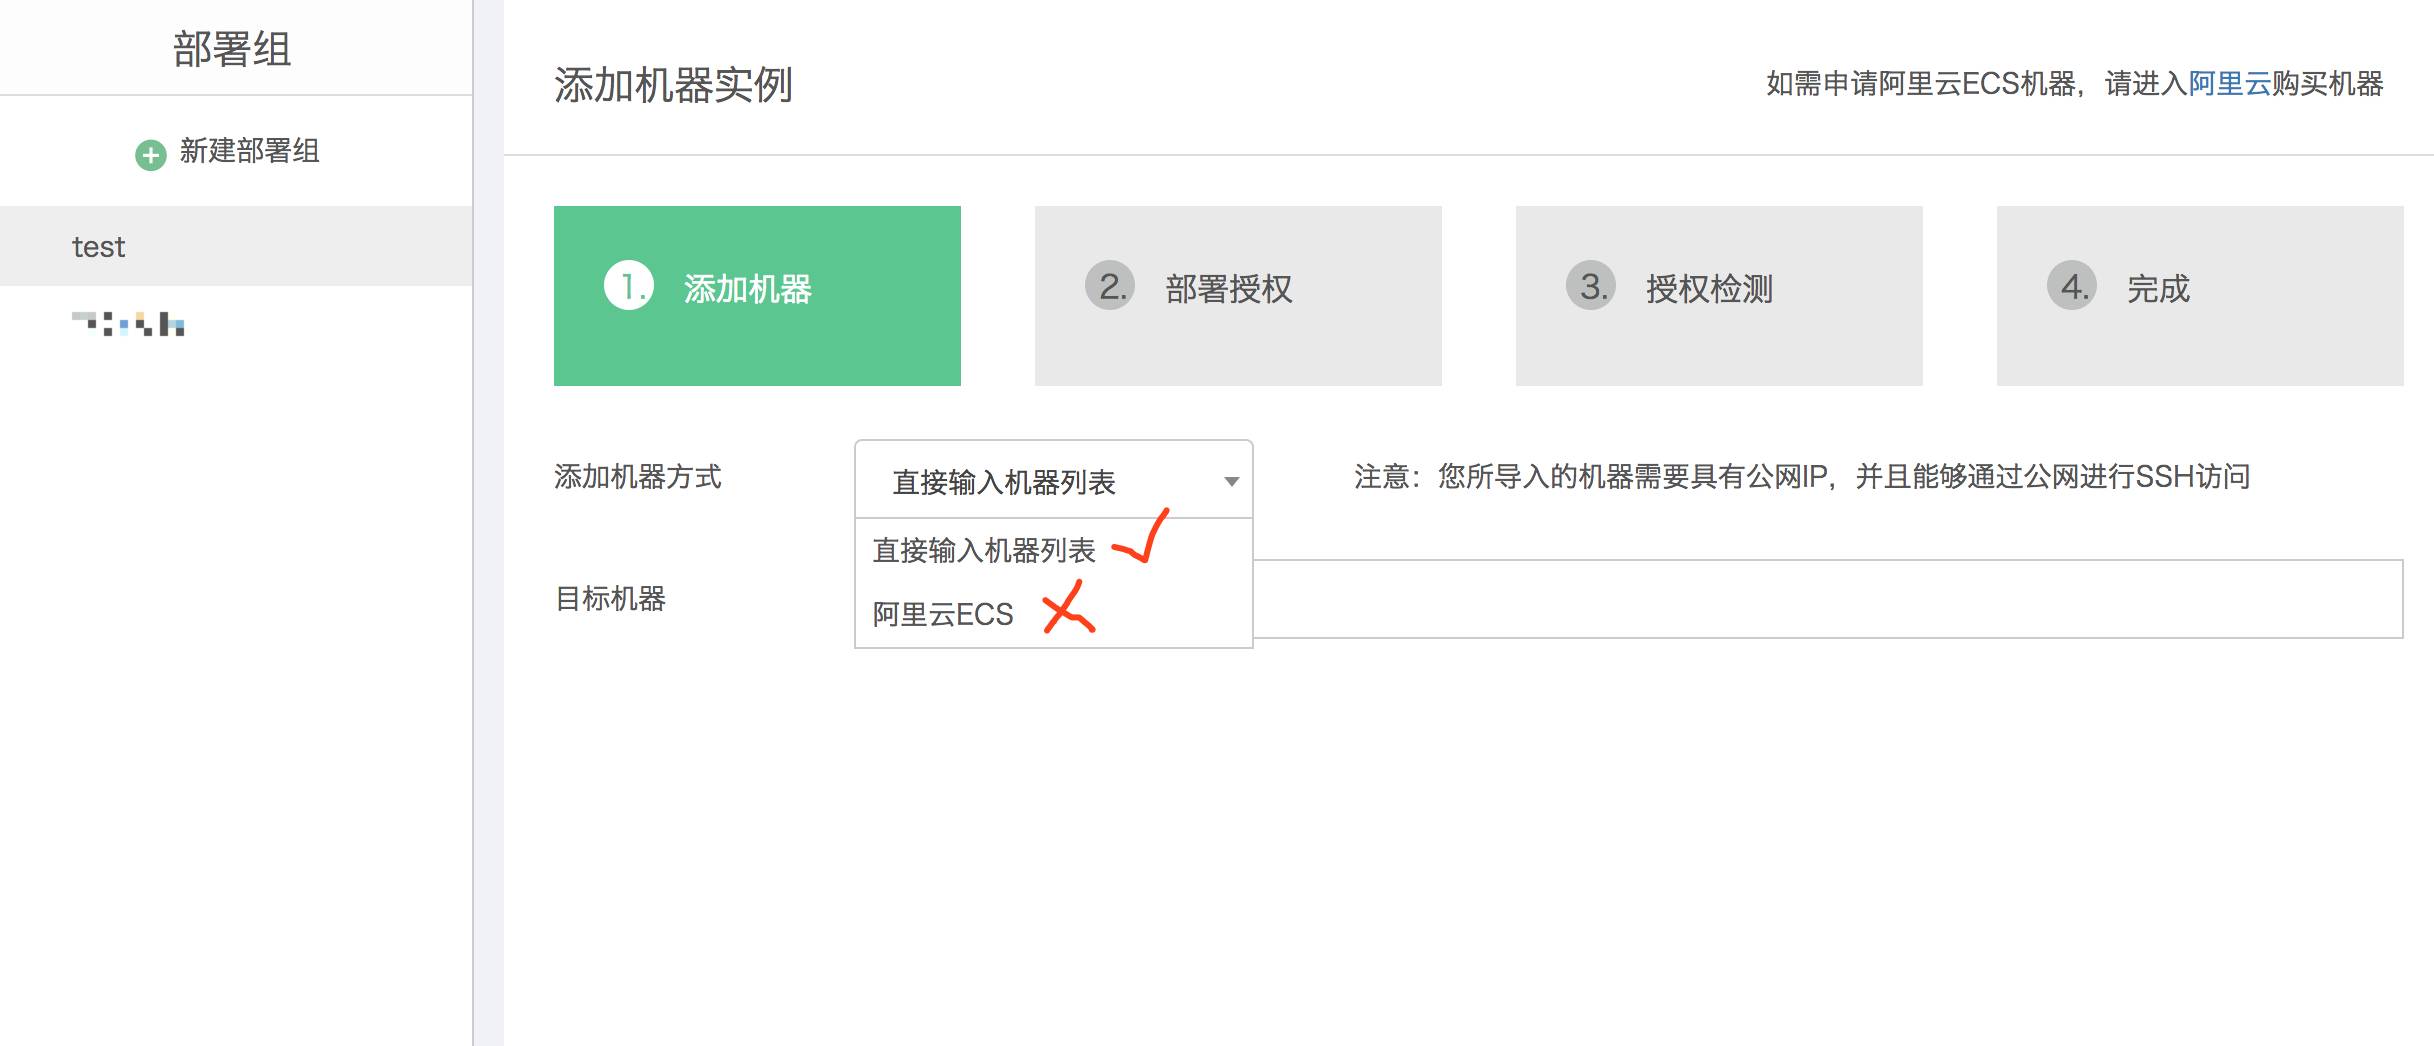Screen dimensions: 2434x1046
Task: Click the red checkmark beside 直接输入机器列表
Action: (1143, 537)
